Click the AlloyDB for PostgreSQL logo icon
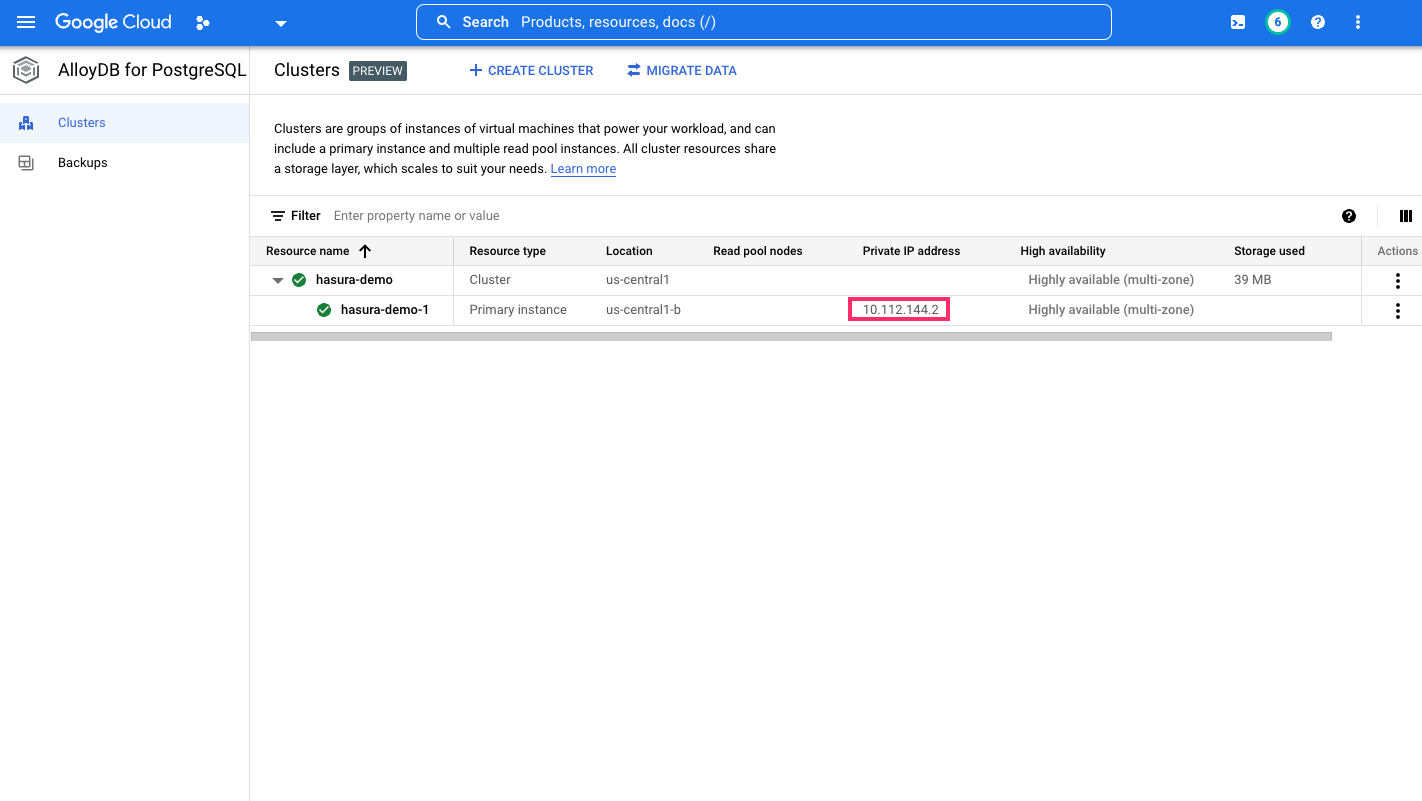1422x801 pixels. tap(25, 70)
